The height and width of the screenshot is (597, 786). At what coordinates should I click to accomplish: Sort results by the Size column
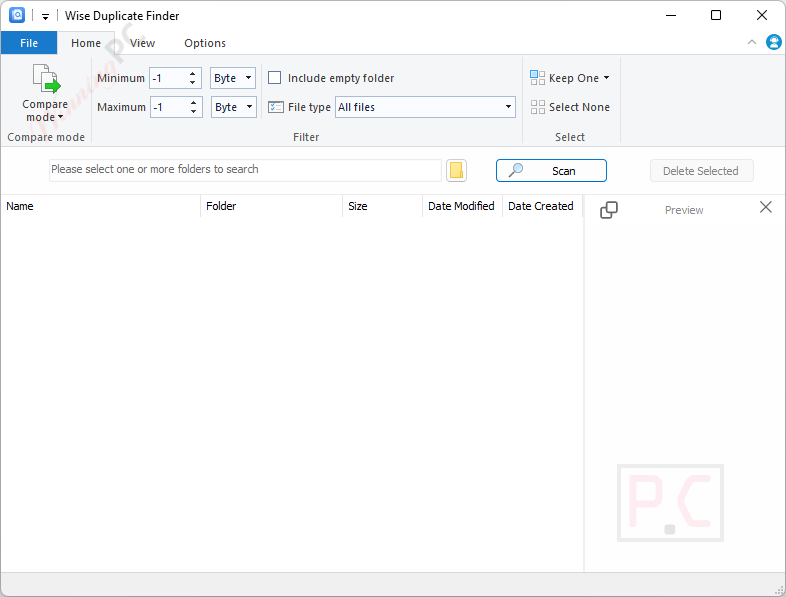pos(382,206)
